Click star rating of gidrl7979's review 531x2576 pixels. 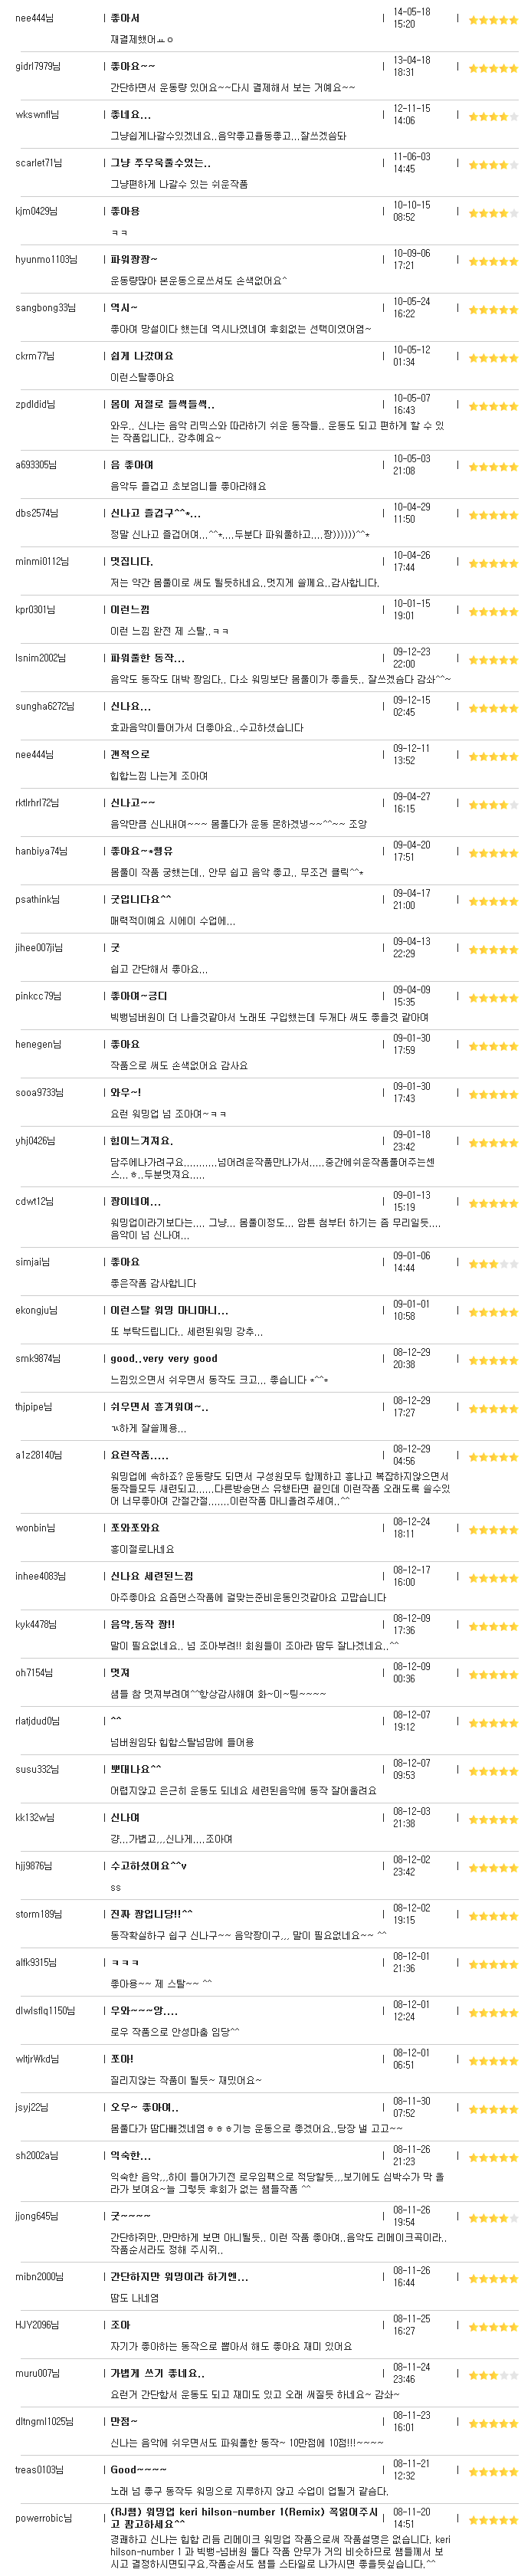click(493, 68)
